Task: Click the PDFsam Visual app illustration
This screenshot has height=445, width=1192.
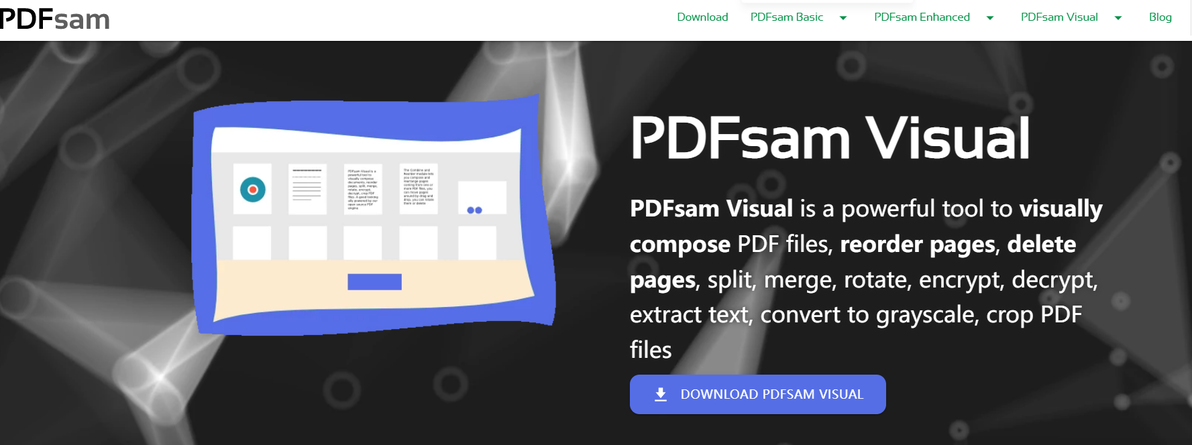Action: click(376, 215)
